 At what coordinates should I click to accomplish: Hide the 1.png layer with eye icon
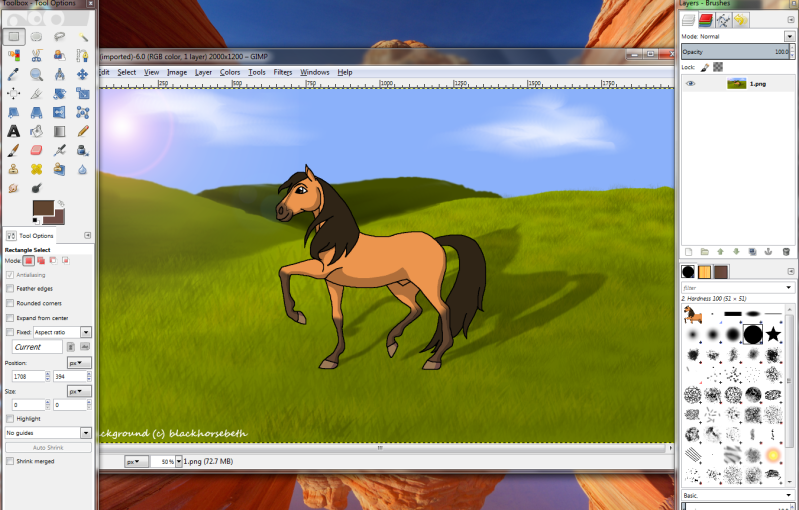click(x=690, y=84)
